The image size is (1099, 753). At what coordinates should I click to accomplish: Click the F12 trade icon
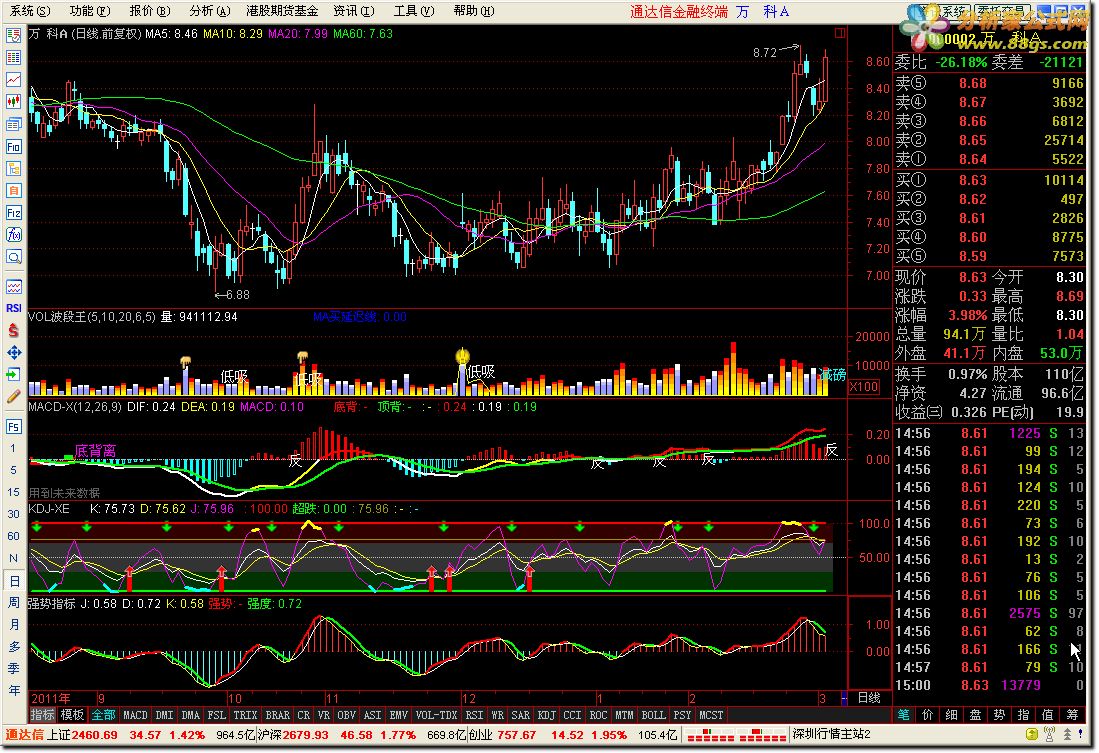tap(13, 212)
